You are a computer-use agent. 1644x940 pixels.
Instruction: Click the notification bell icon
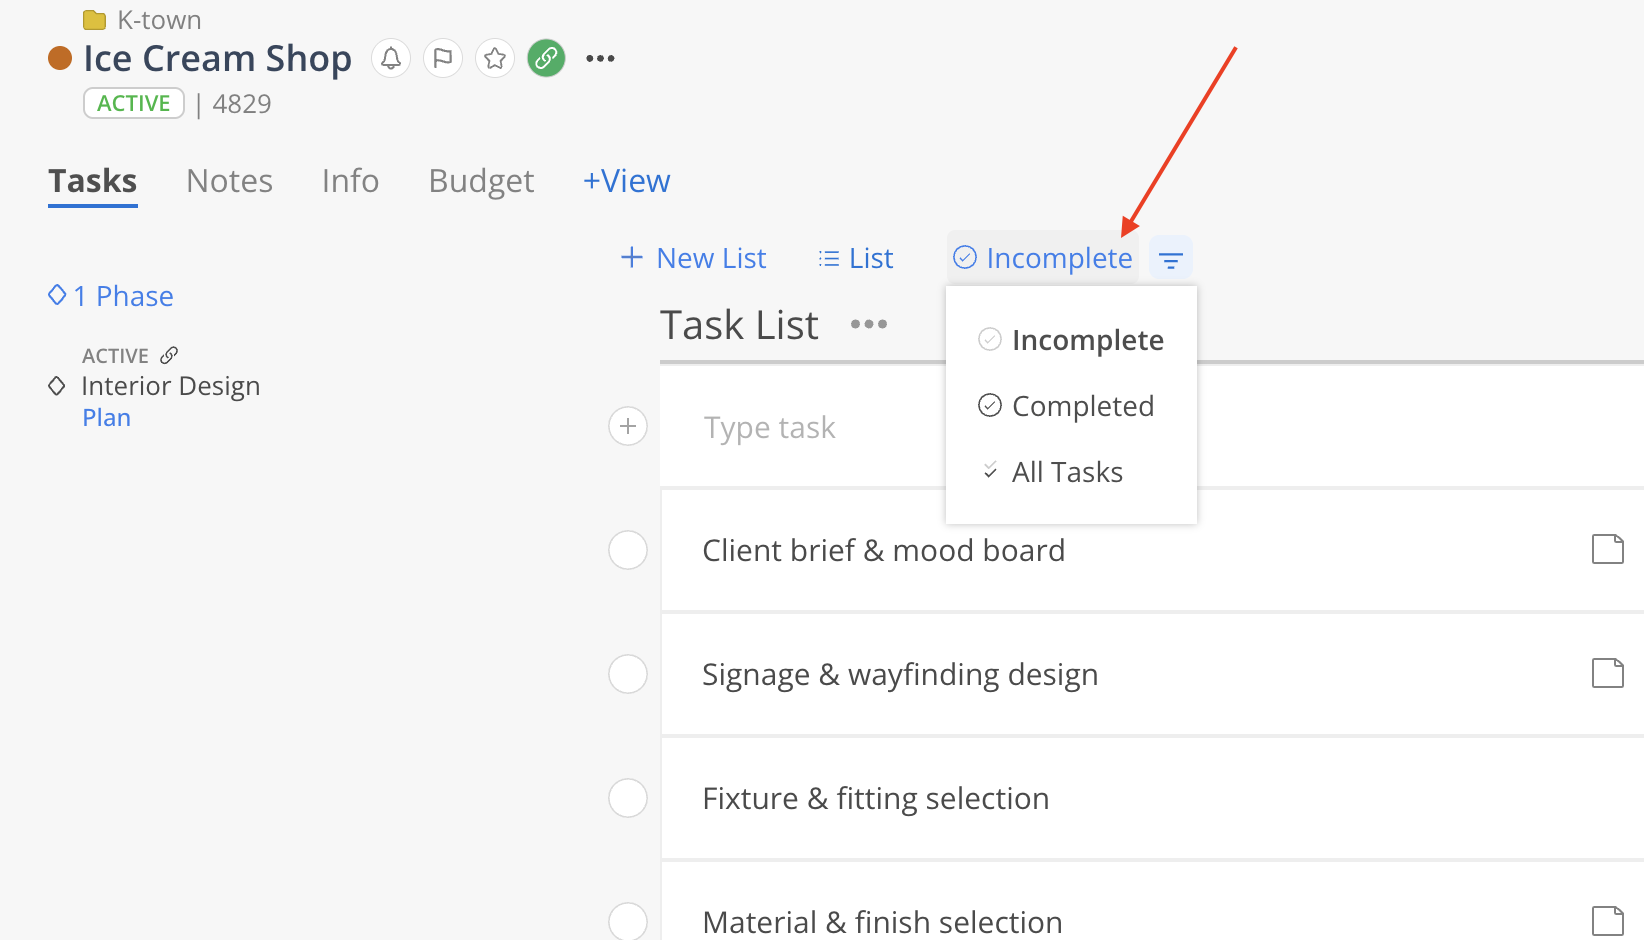pyautogui.click(x=391, y=59)
